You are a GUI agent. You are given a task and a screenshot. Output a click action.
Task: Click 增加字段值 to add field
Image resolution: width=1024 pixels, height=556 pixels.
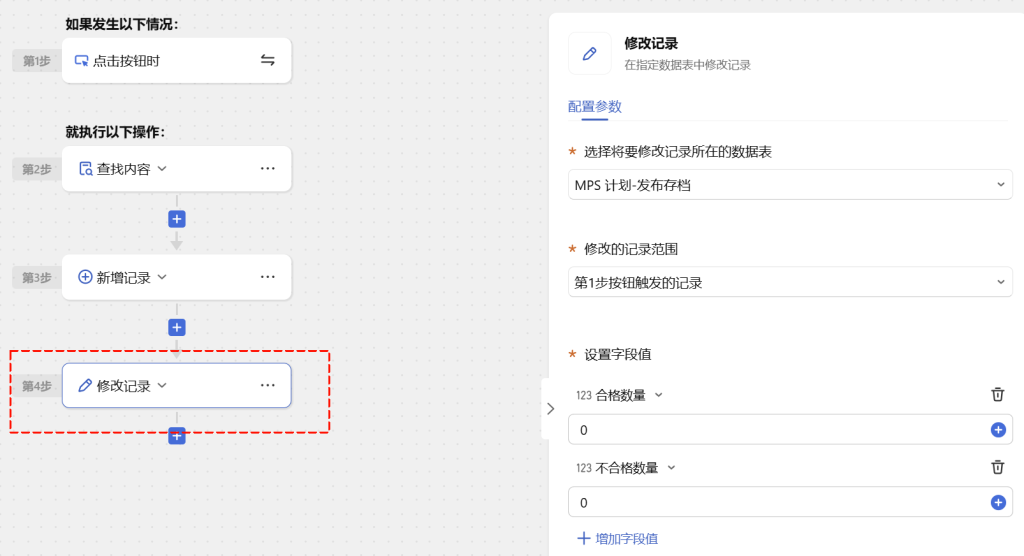(x=618, y=538)
